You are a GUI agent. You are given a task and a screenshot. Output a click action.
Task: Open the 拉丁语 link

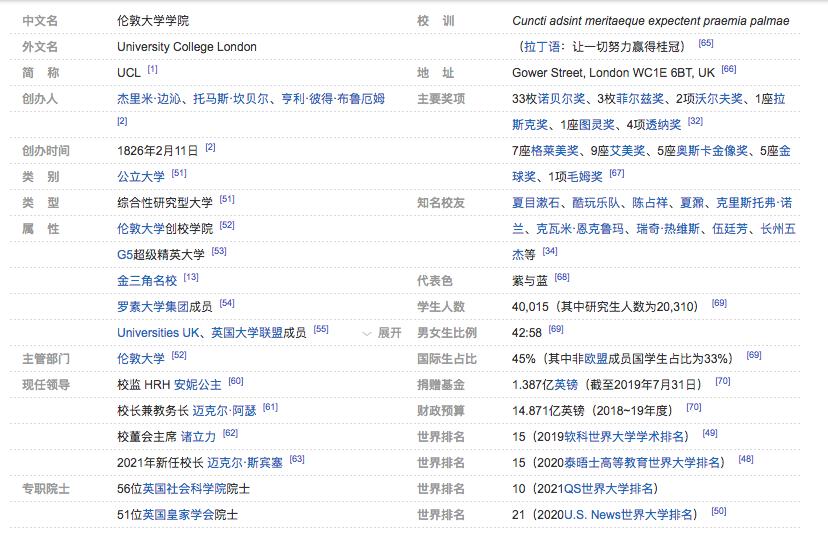[542, 46]
